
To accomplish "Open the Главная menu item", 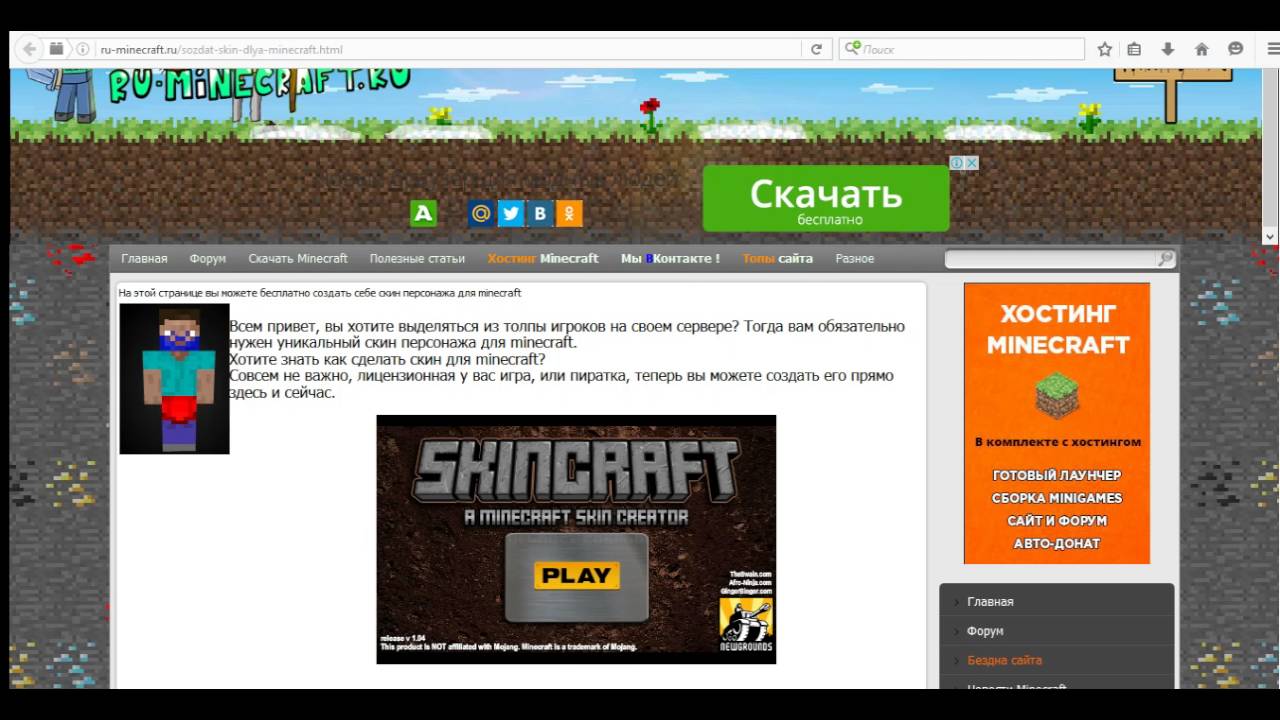I will 144,259.
